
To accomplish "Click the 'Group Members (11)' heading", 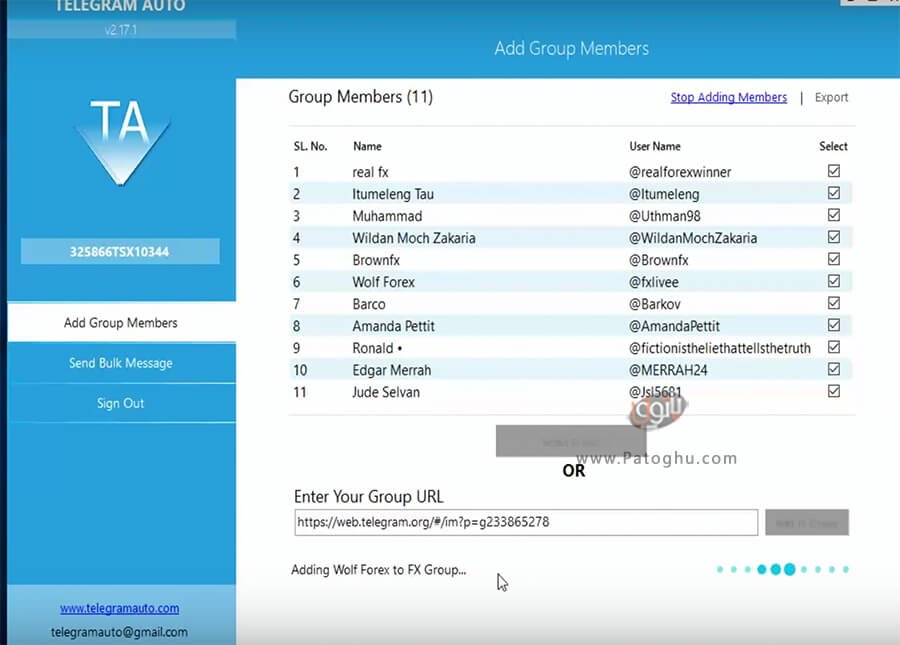I will coord(360,97).
